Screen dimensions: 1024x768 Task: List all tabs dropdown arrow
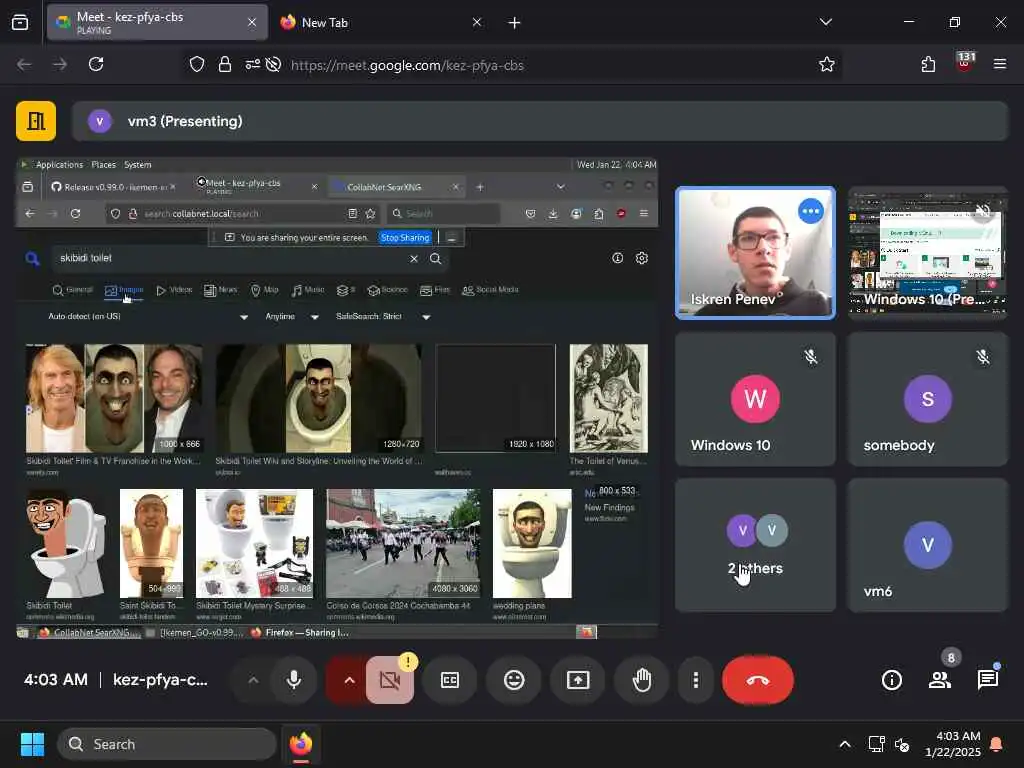pyautogui.click(x=825, y=22)
